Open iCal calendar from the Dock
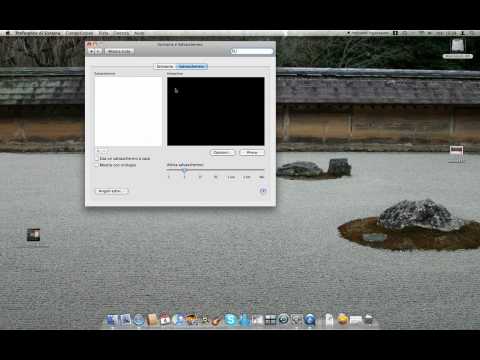The image size is (480, 360). (165, 320)
